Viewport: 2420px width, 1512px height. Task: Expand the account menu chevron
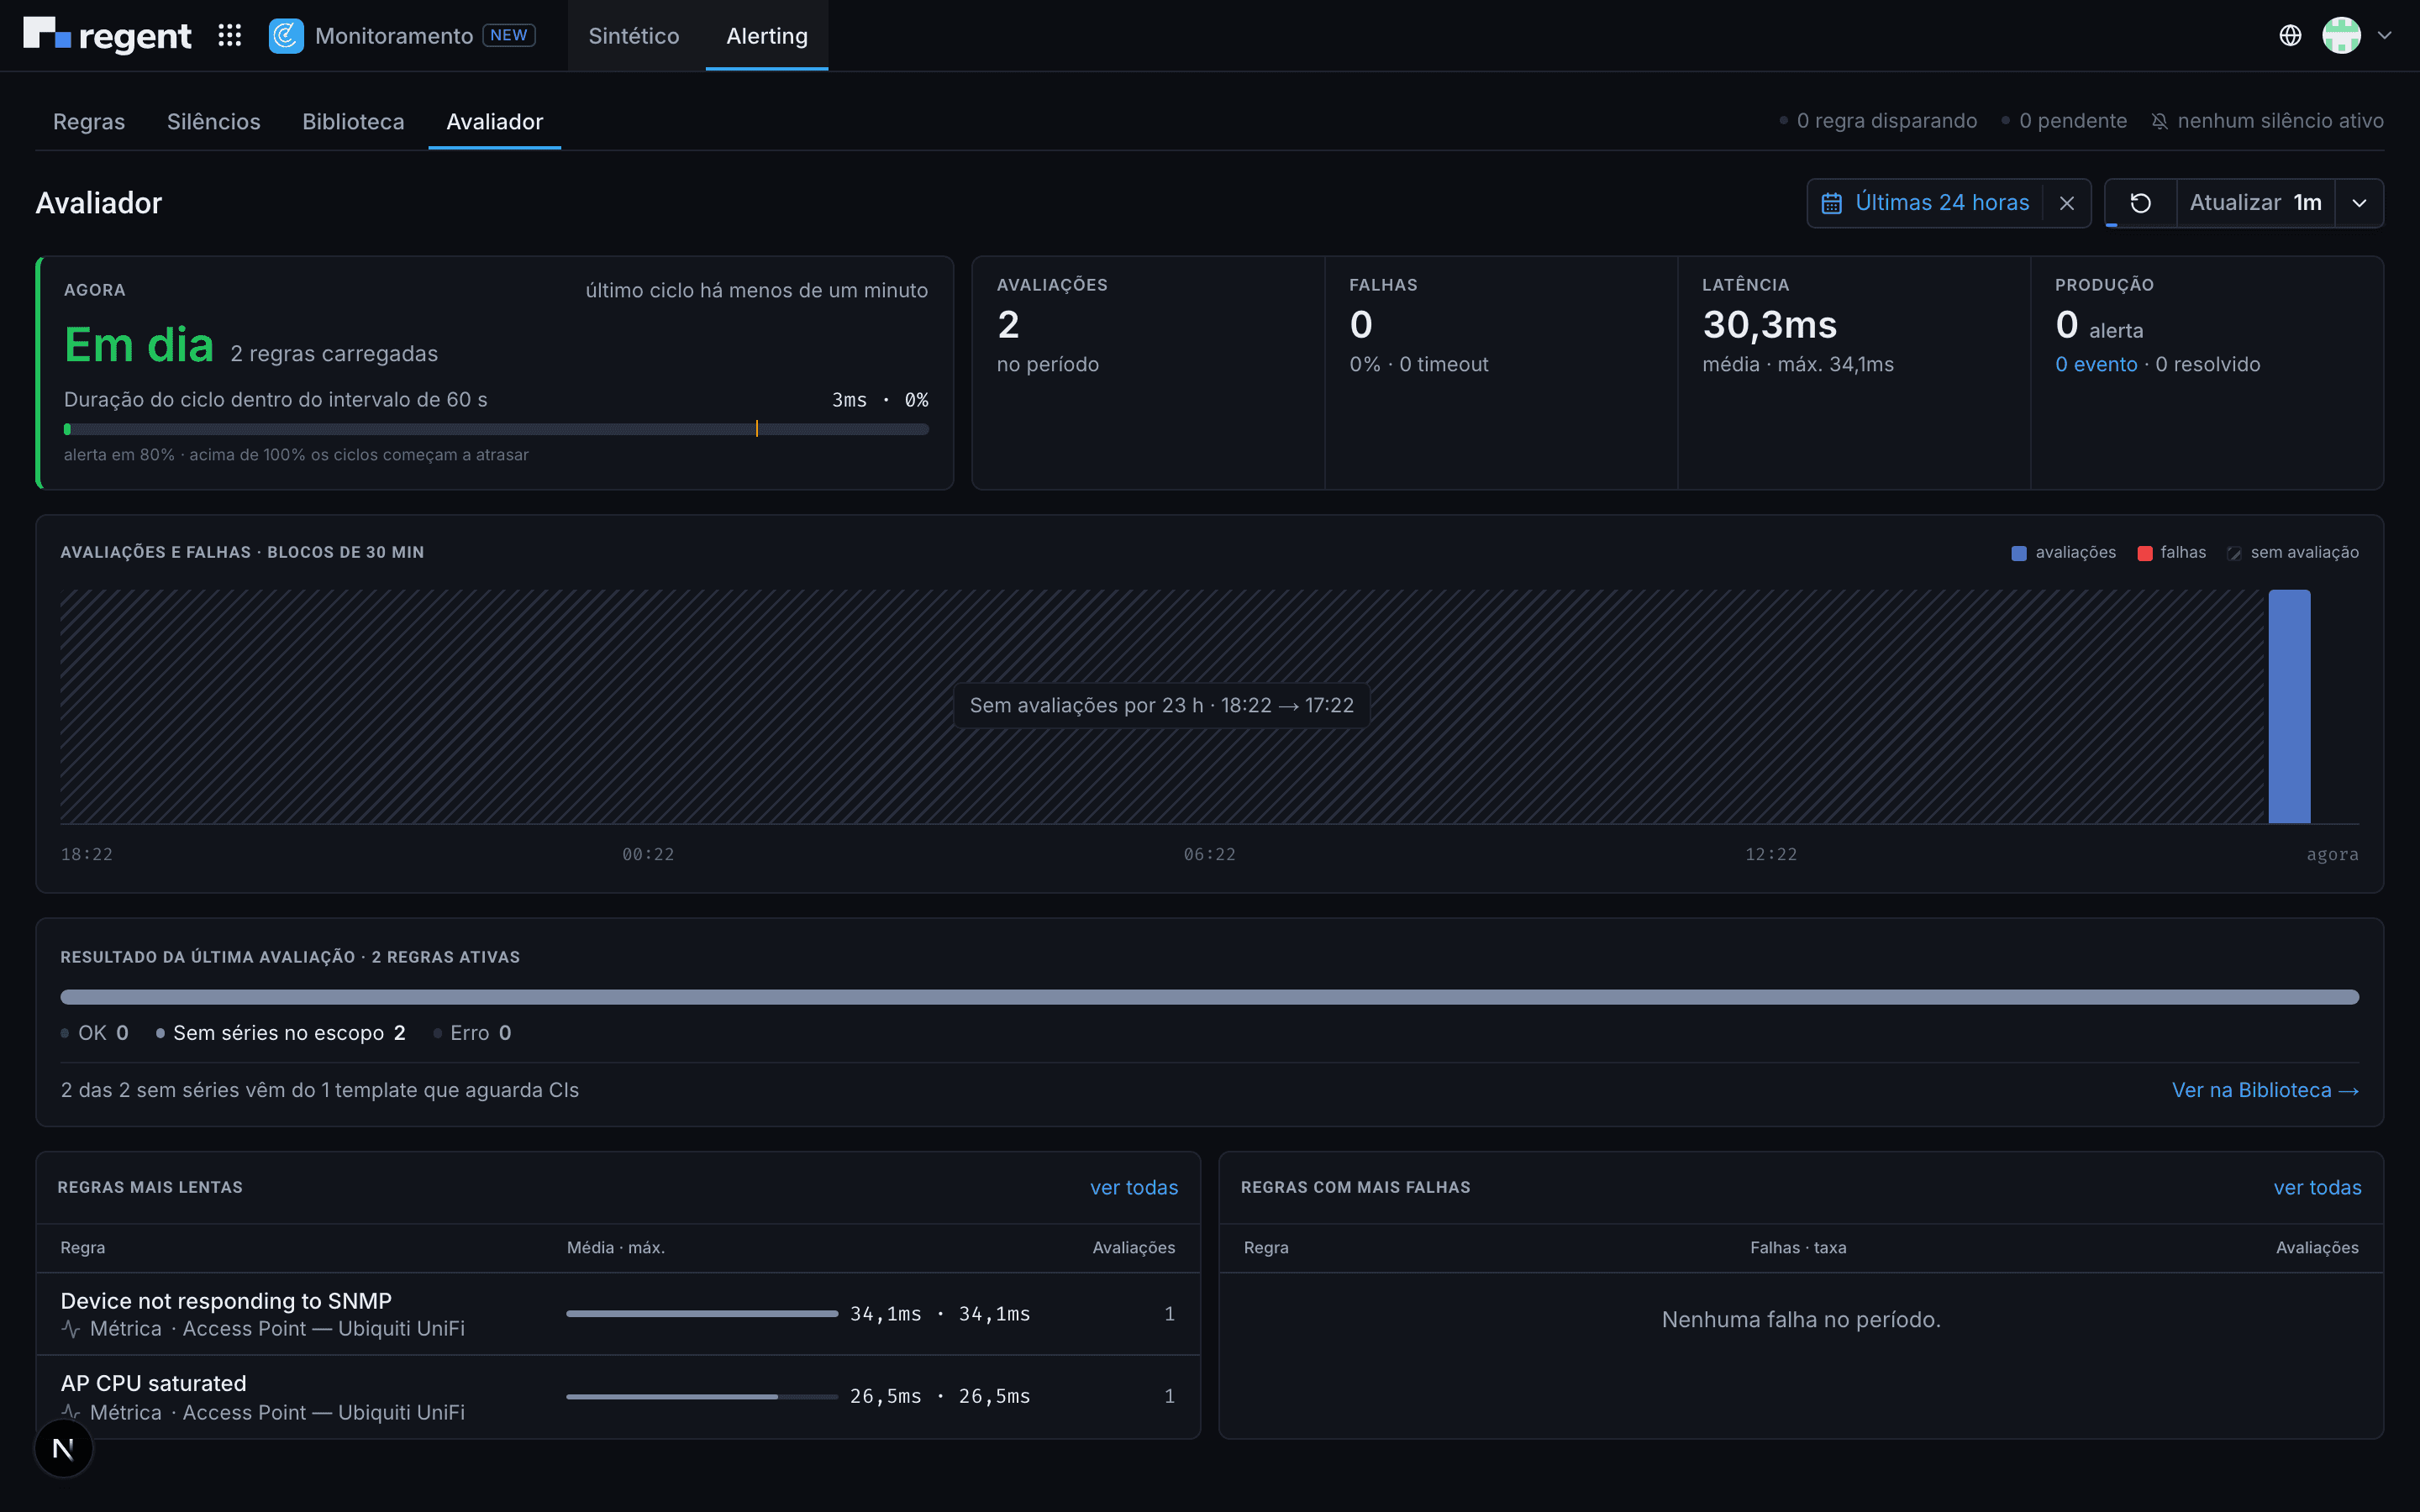tap(2385, 35)
